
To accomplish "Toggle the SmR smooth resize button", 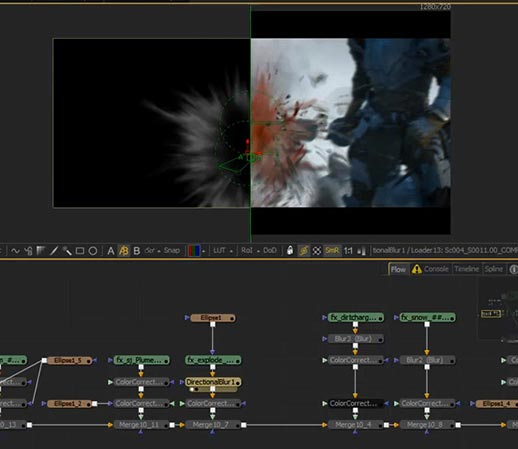I will [x=332, y=250].
